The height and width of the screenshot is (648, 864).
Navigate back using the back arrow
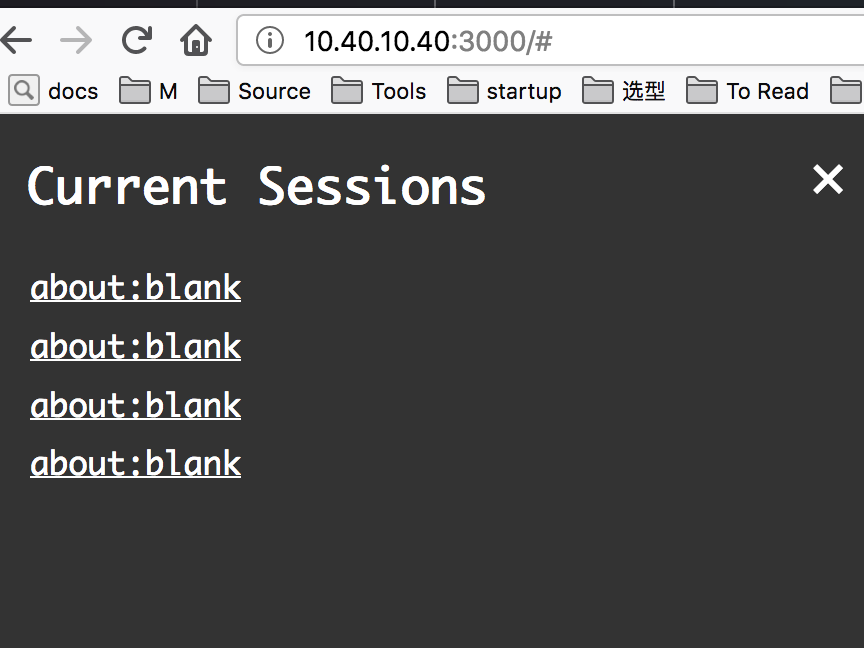coord(17,40)
